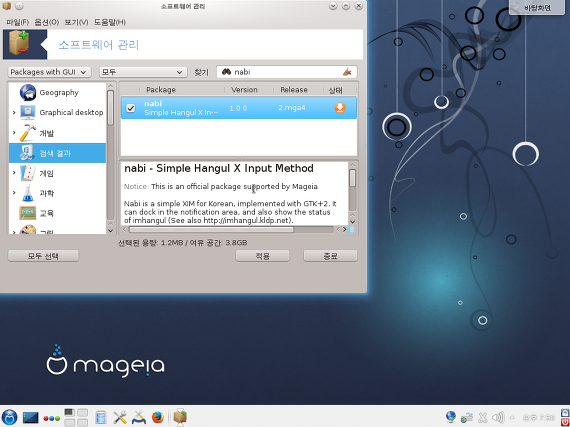
Task: Click the nabi search input field
Action: [286, 72]
